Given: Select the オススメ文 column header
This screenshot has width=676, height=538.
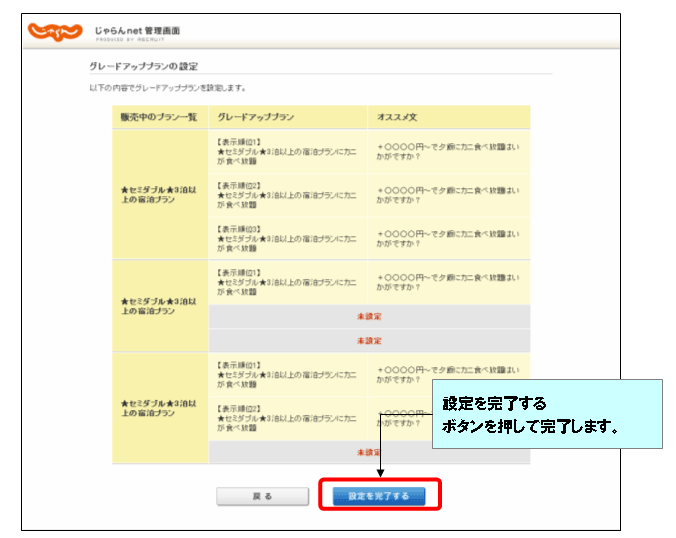Looking at the screenshot, I should [x=396, y=117].
